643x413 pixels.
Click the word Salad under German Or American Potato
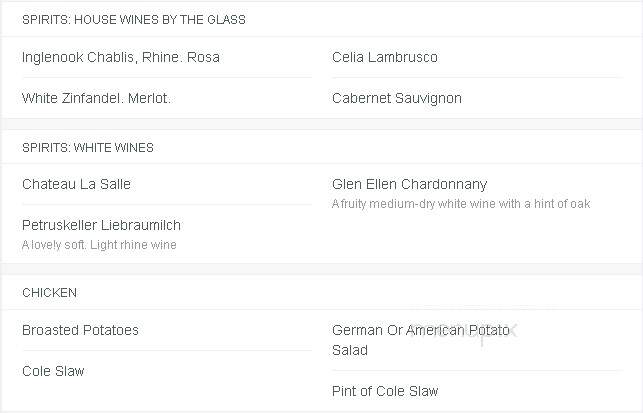point(350,350)
